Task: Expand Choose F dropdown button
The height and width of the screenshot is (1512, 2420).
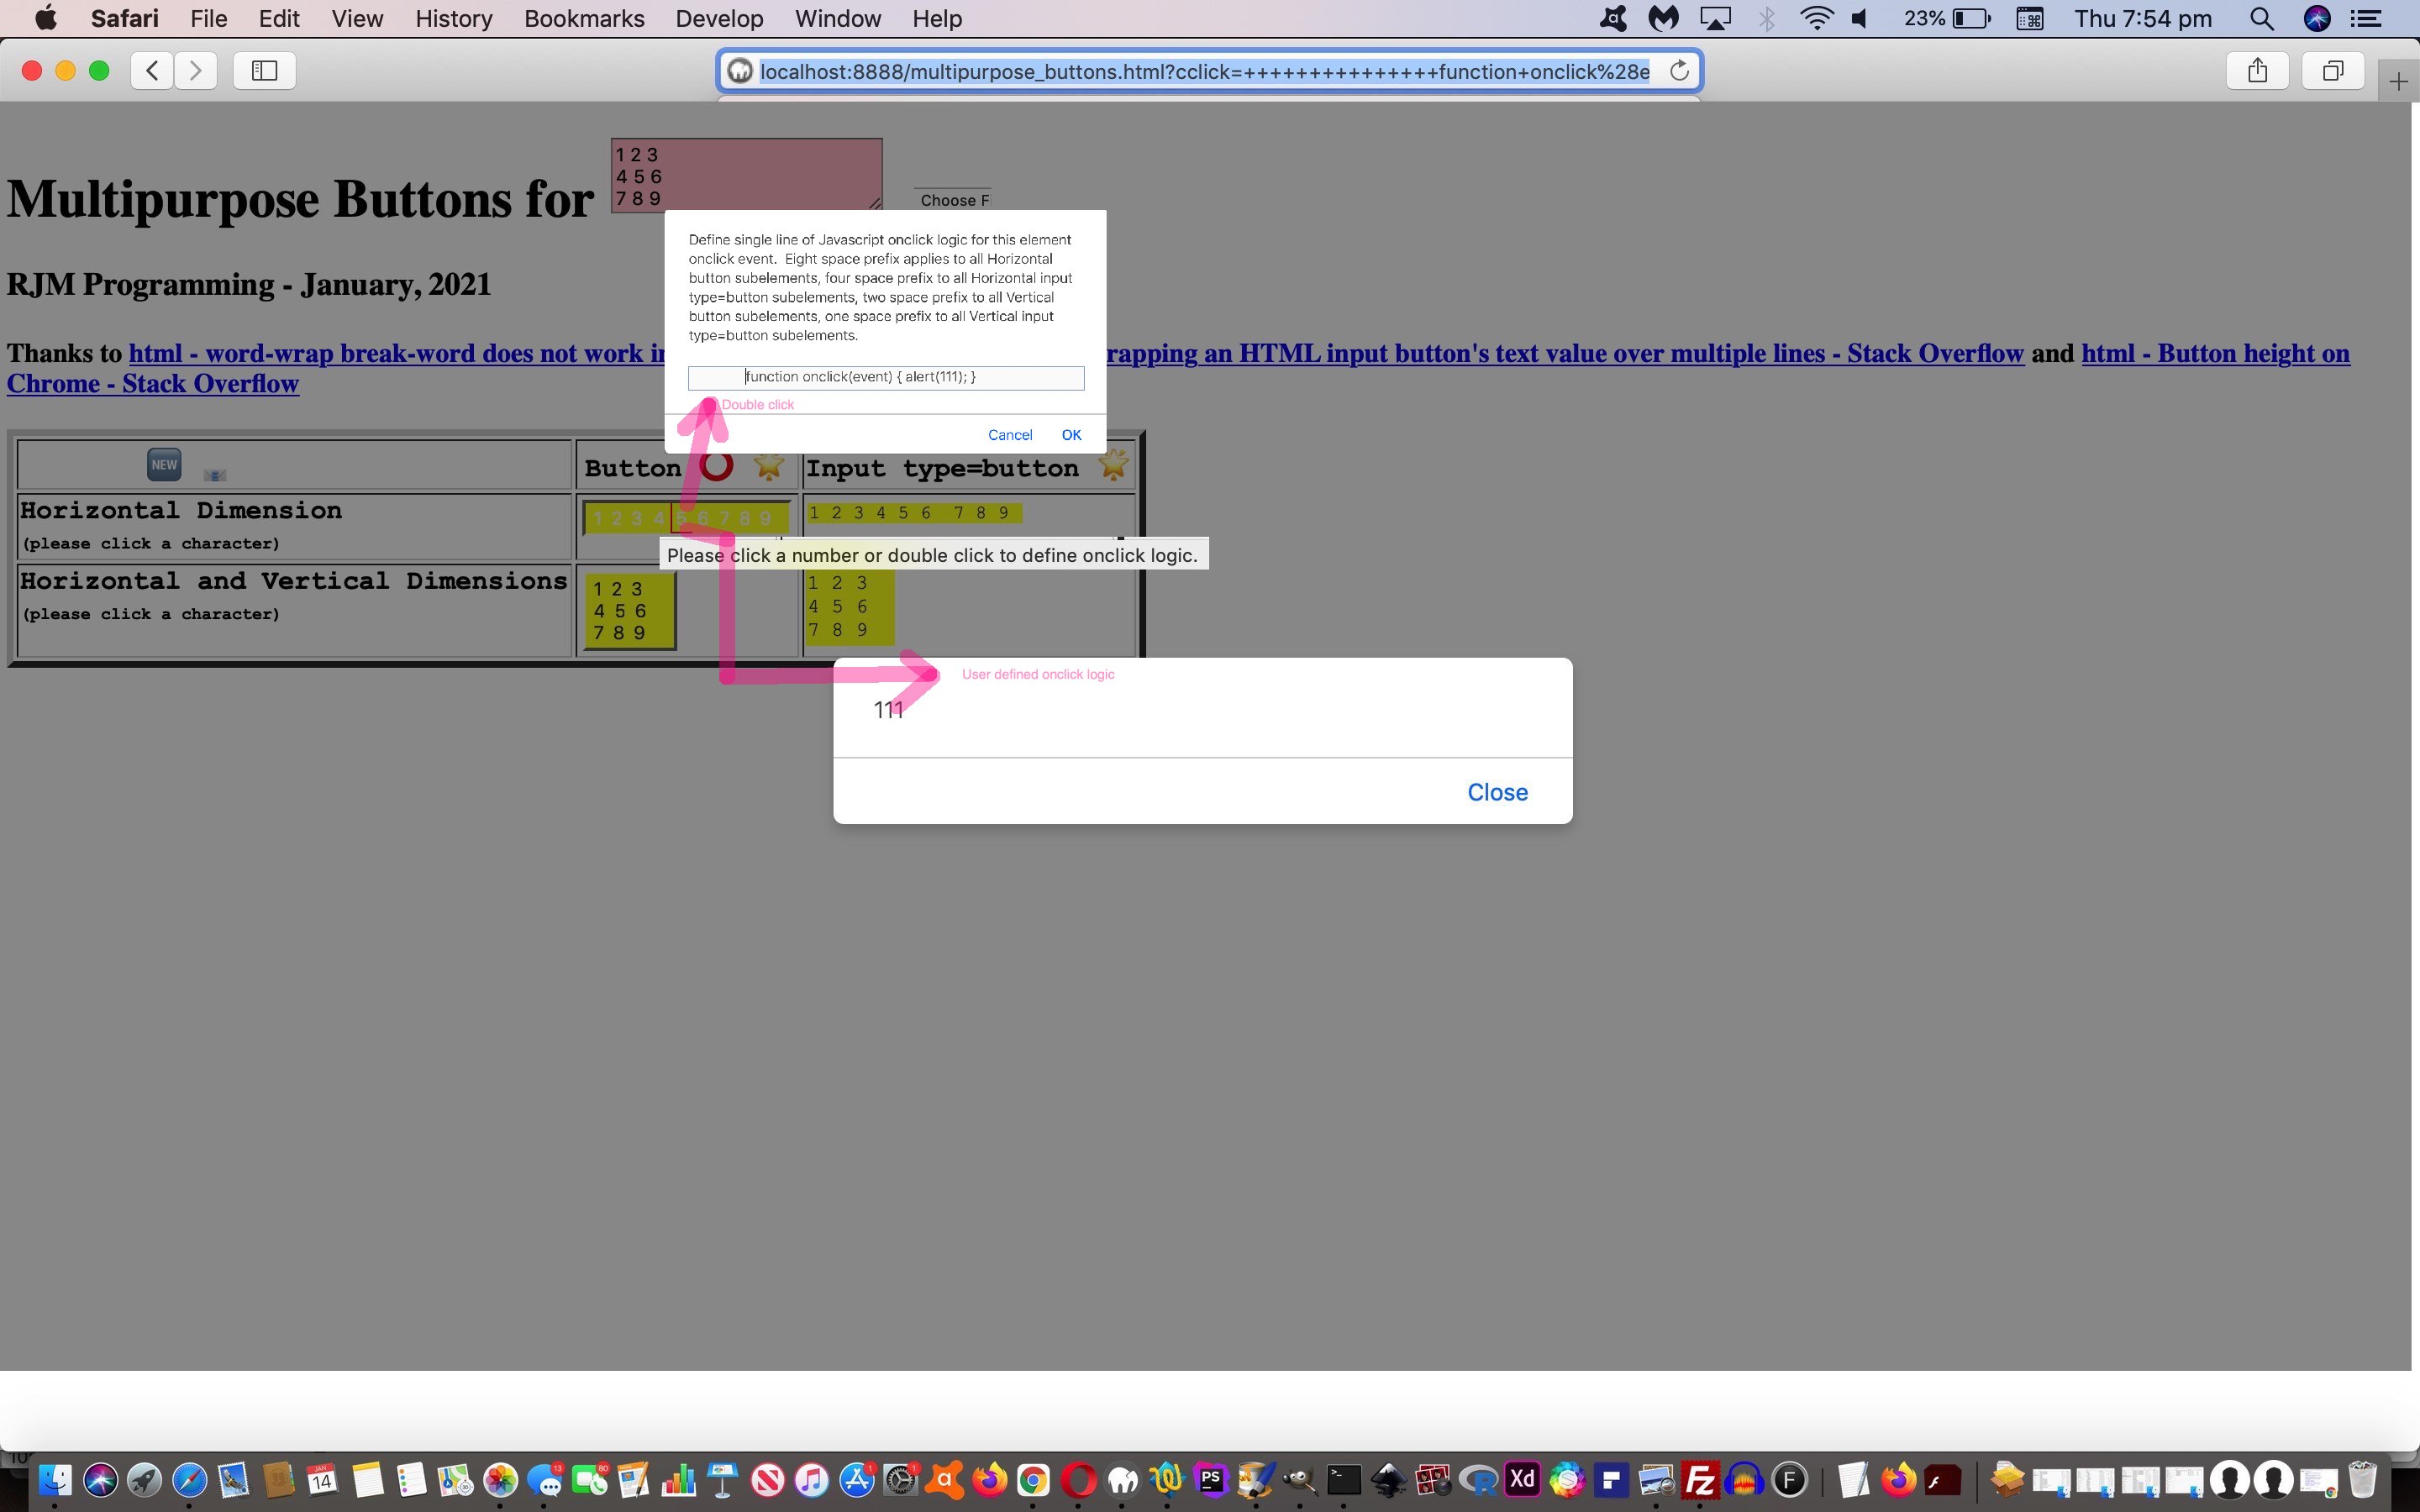Action: (956, 198)
